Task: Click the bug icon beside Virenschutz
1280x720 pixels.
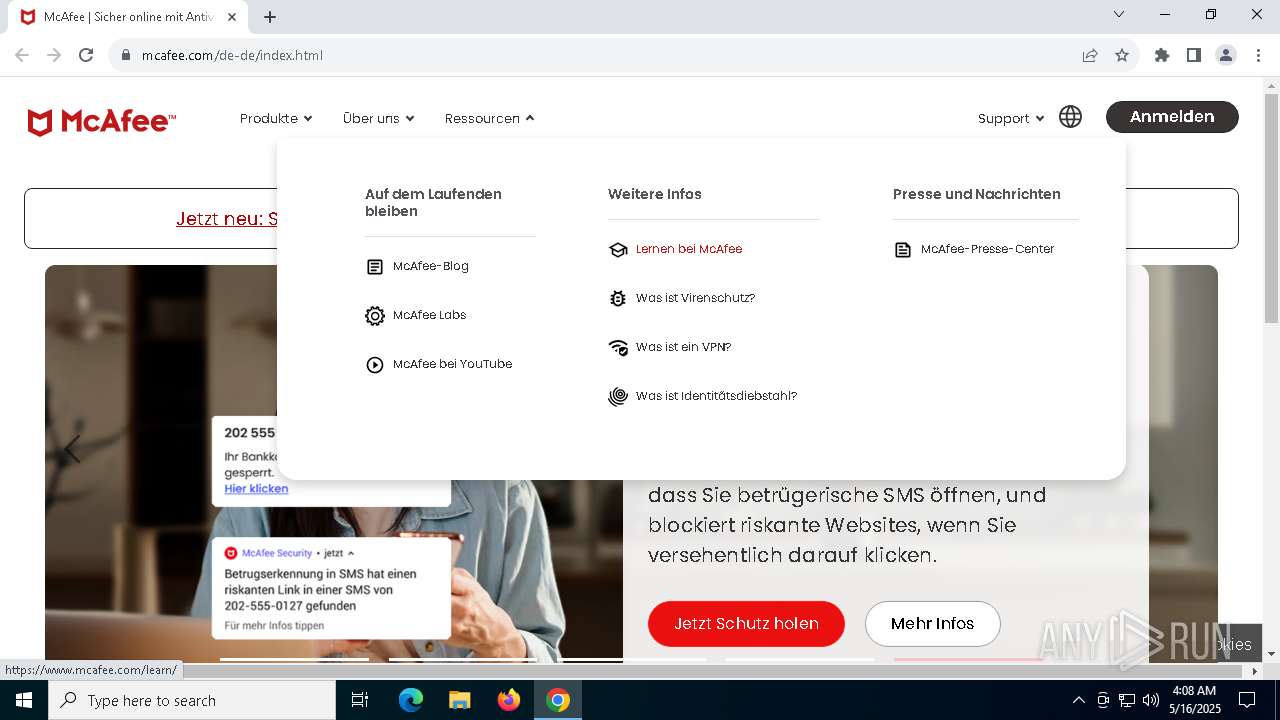Action: coord(618,299)
